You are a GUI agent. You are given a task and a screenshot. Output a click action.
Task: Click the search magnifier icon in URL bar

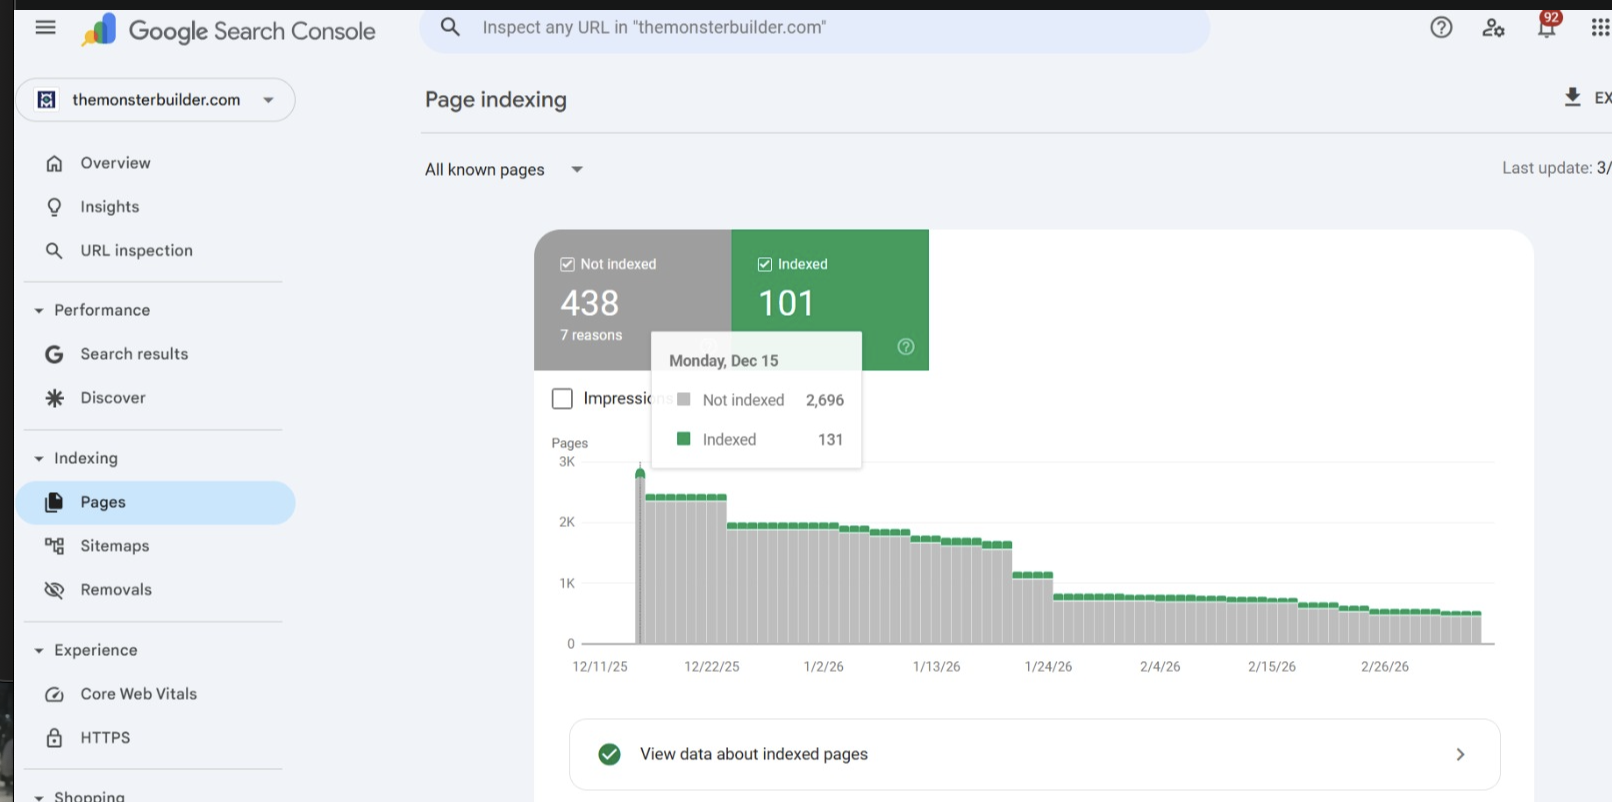coord(450,27)
